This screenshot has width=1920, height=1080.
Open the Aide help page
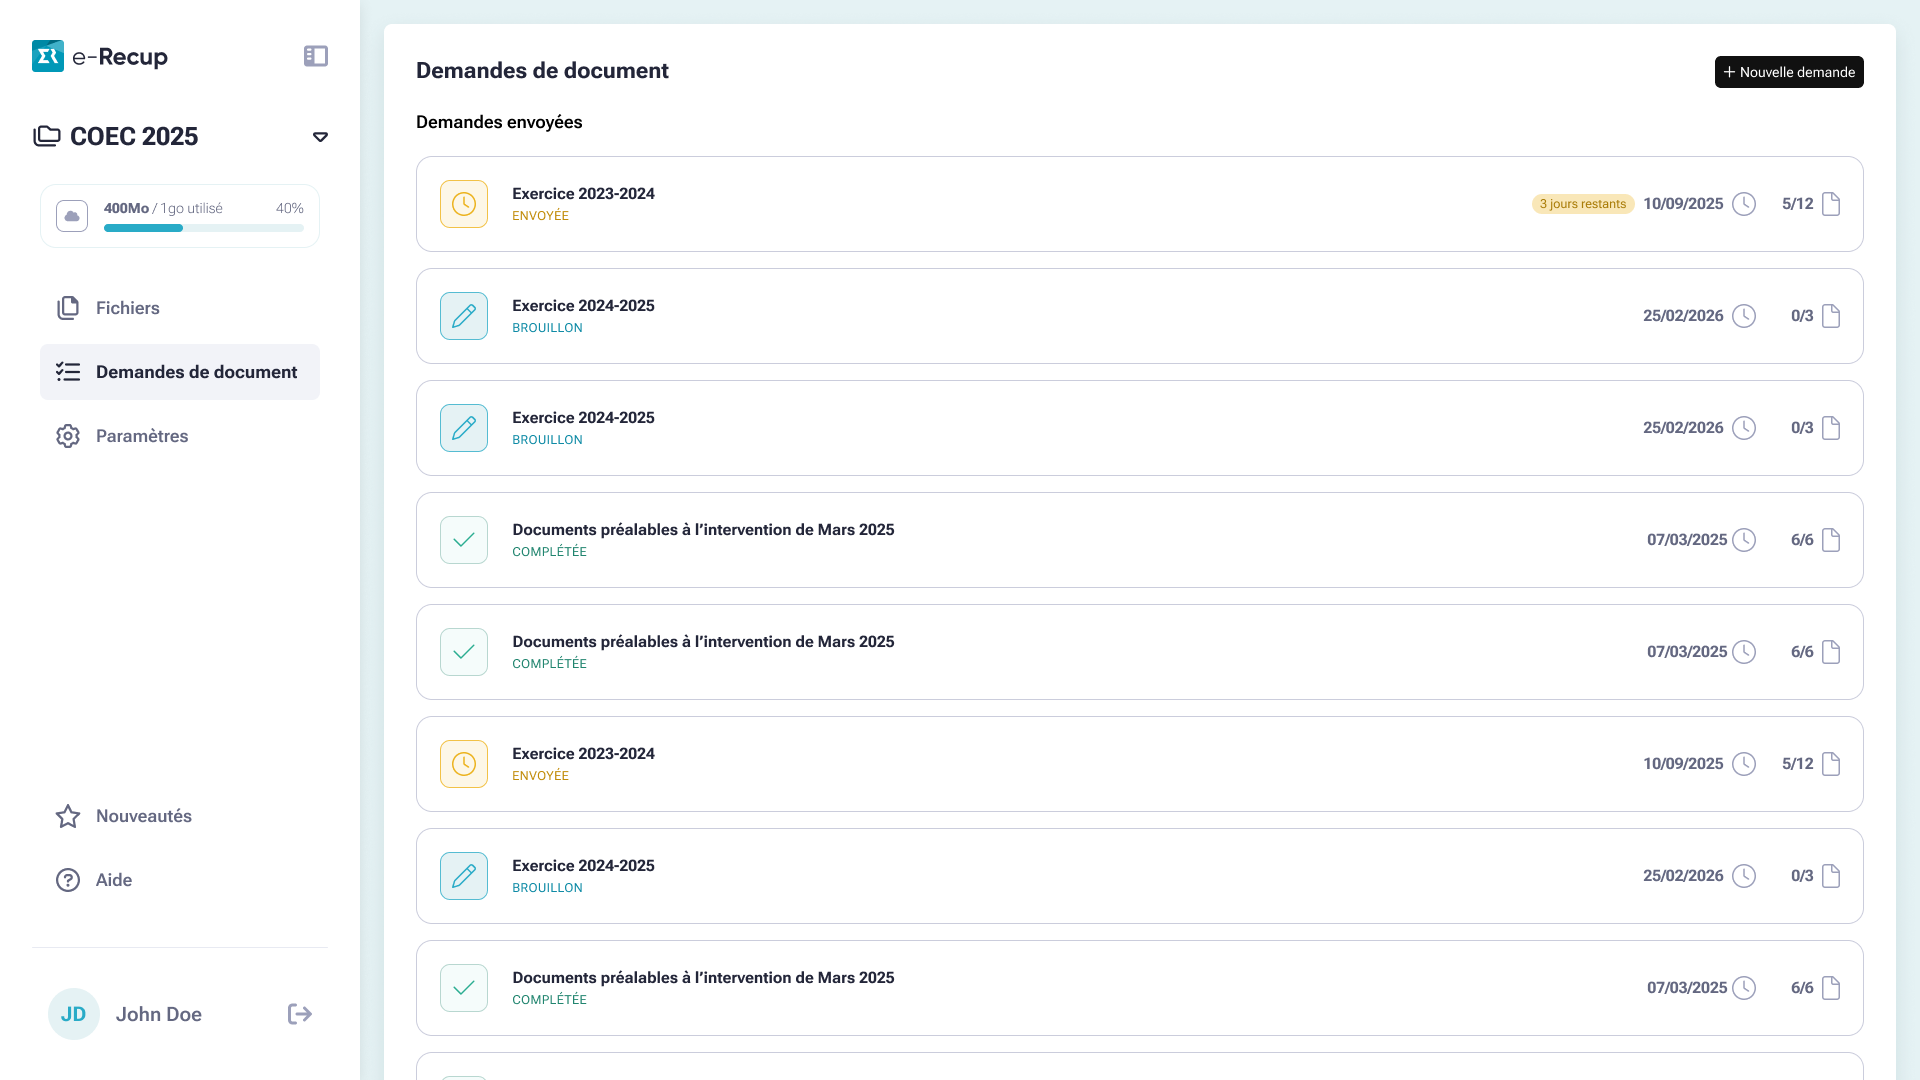pos(113,880)
